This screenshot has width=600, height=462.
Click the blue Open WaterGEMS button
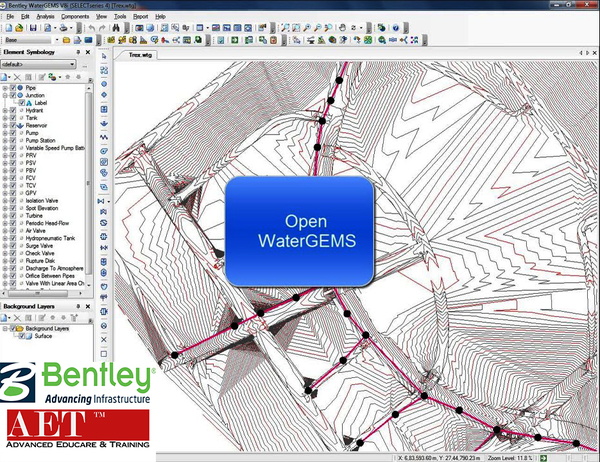tap(300, 229)
